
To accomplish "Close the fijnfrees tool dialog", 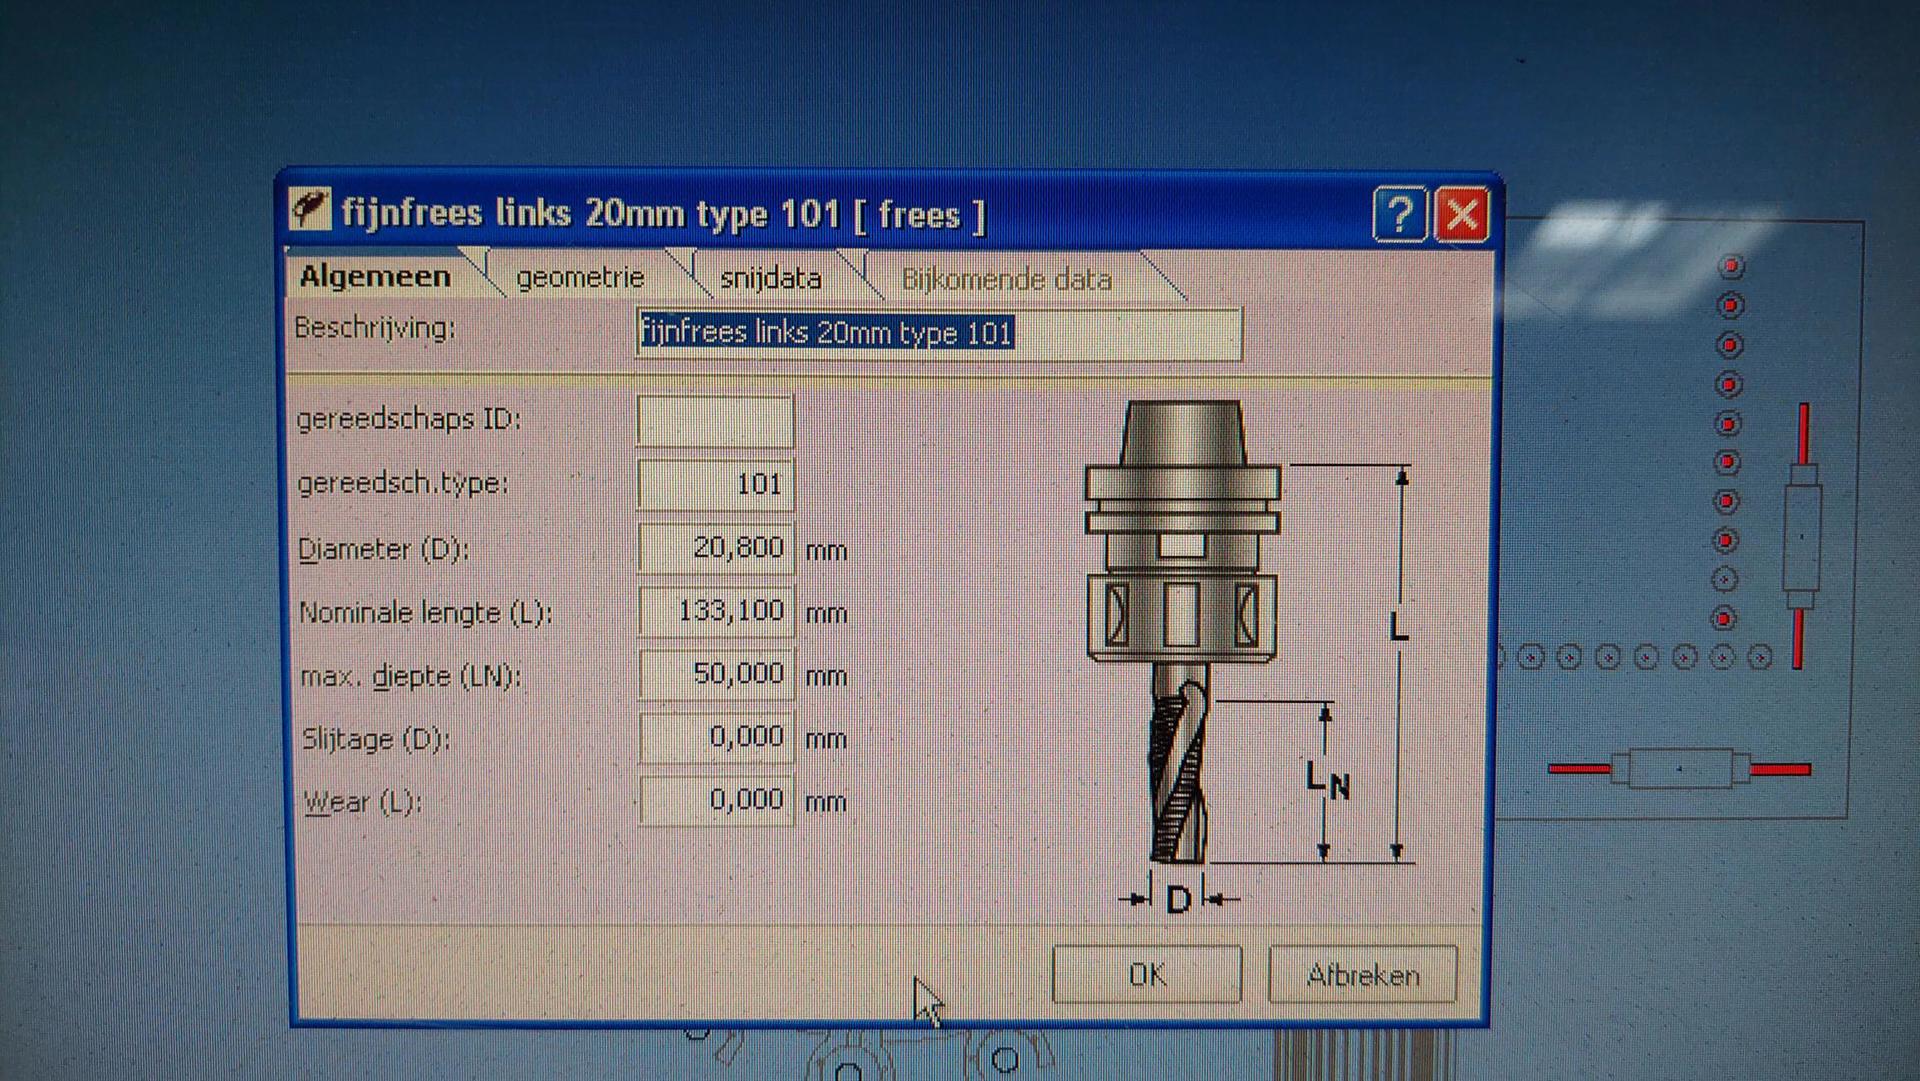I will (1462, 214).
